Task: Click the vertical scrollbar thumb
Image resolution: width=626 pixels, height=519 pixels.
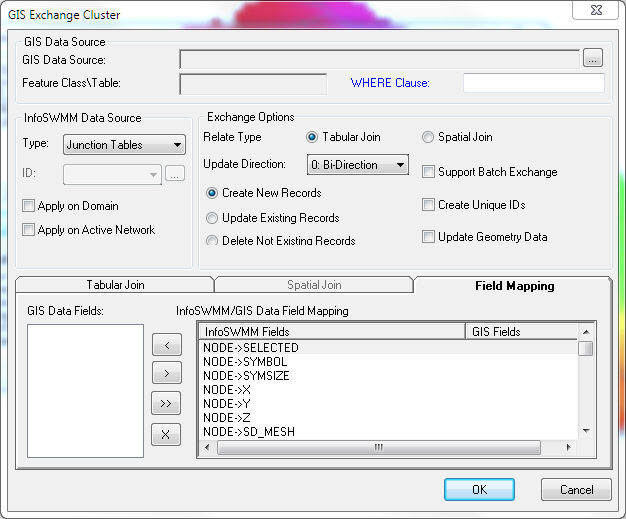Action: [586, 348]
